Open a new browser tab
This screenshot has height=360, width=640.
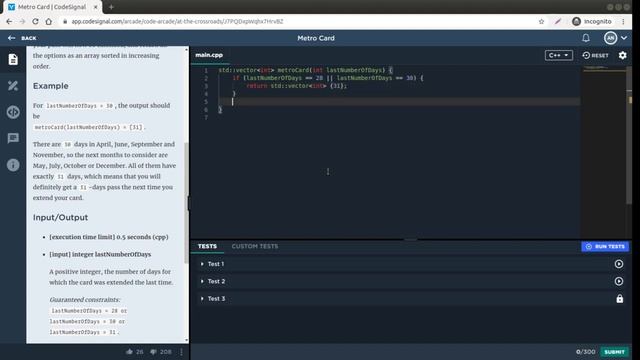click(111, 7)
